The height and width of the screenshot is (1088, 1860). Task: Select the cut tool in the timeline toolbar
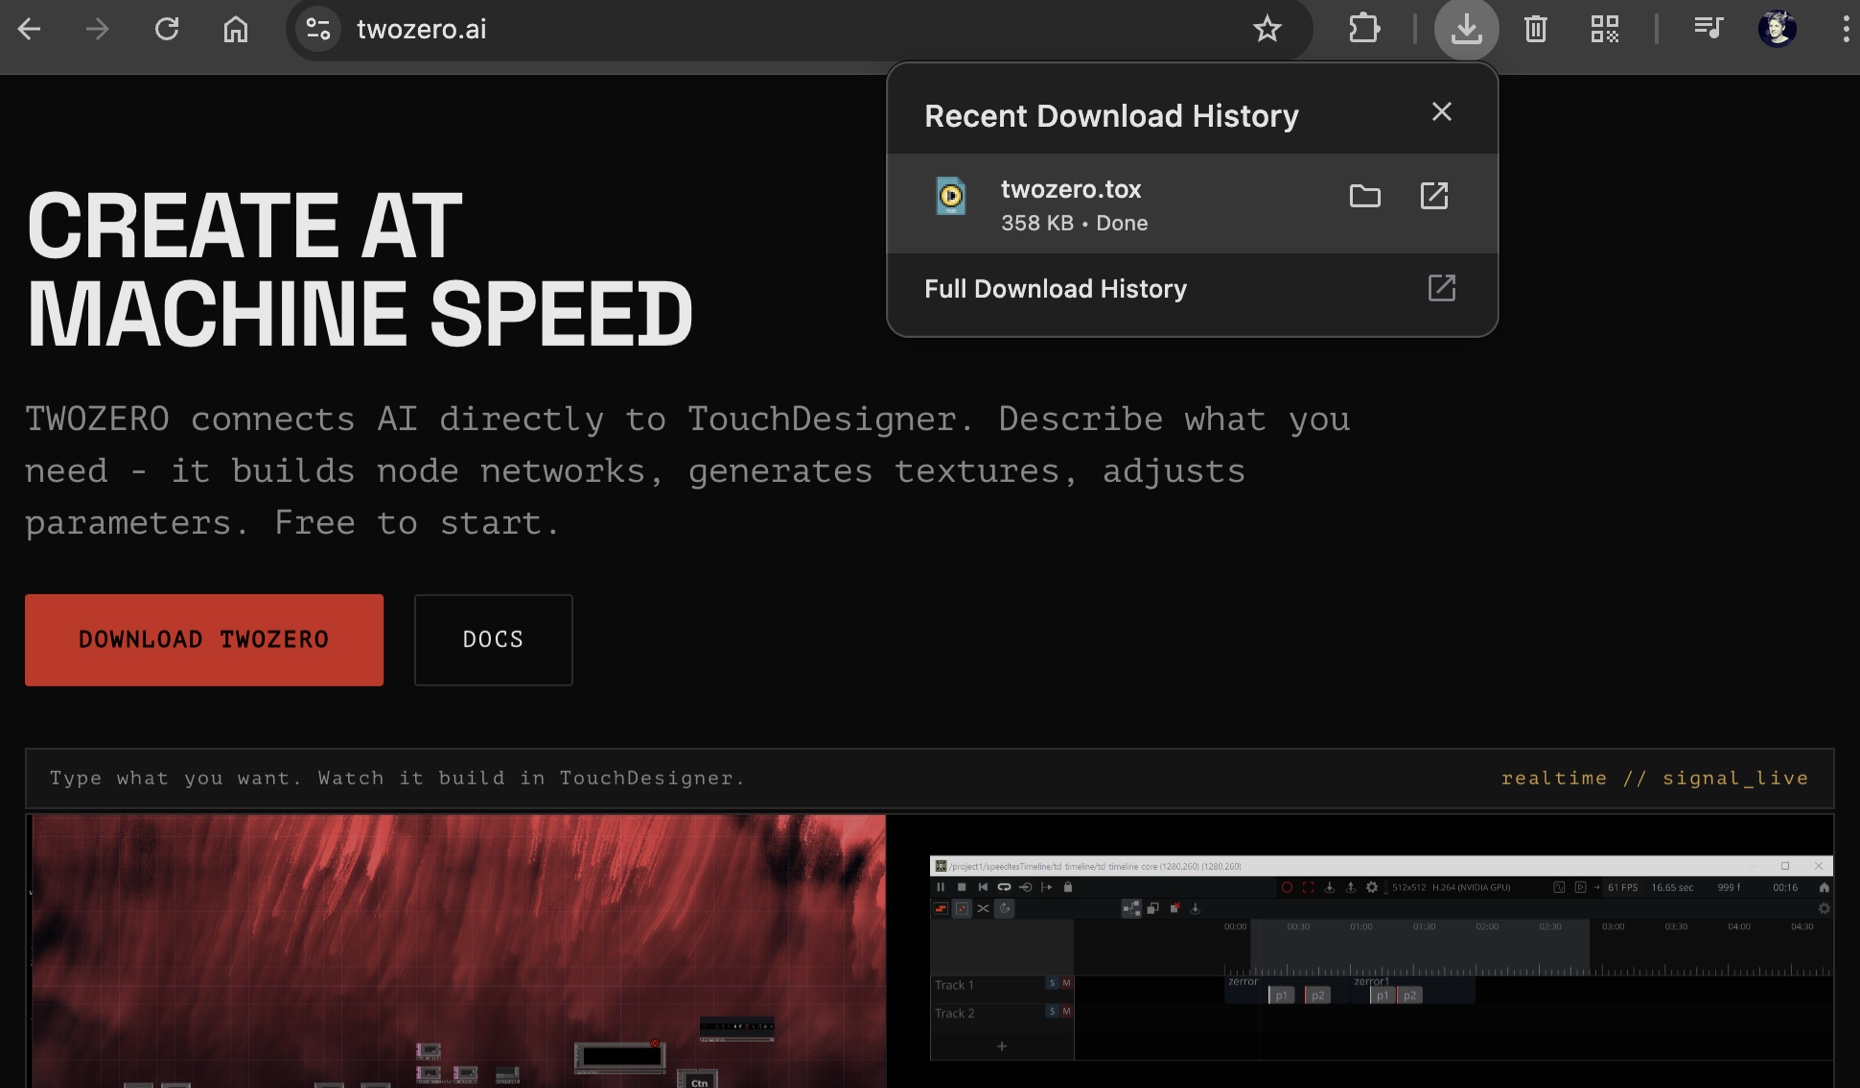(x=983, y=908)
